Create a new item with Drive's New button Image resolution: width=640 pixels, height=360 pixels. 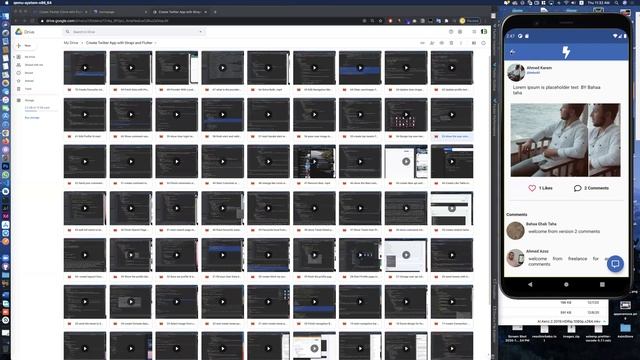[24, 46]
